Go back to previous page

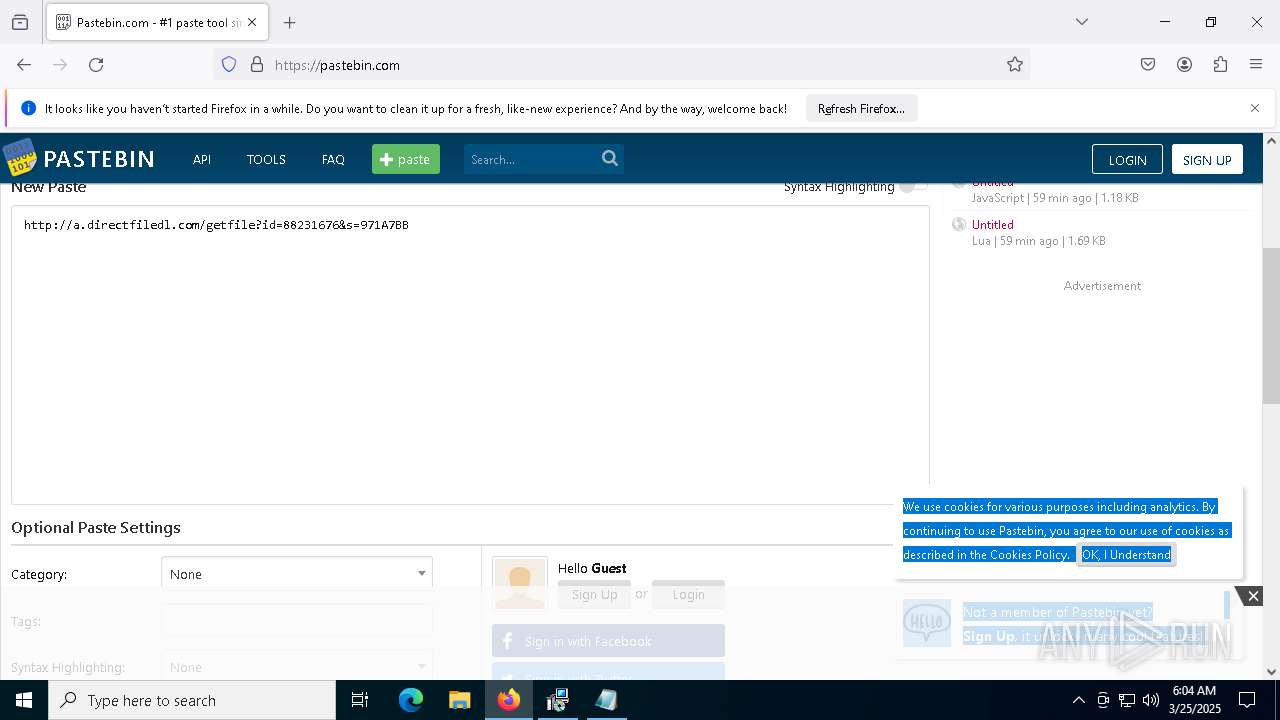[24, 64]
